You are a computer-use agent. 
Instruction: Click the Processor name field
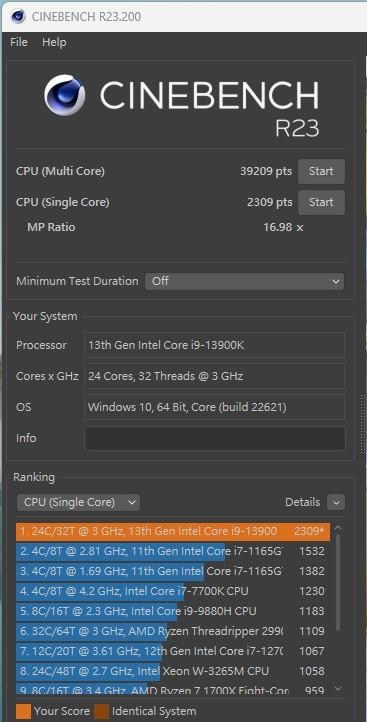click(x=215, y=345)
